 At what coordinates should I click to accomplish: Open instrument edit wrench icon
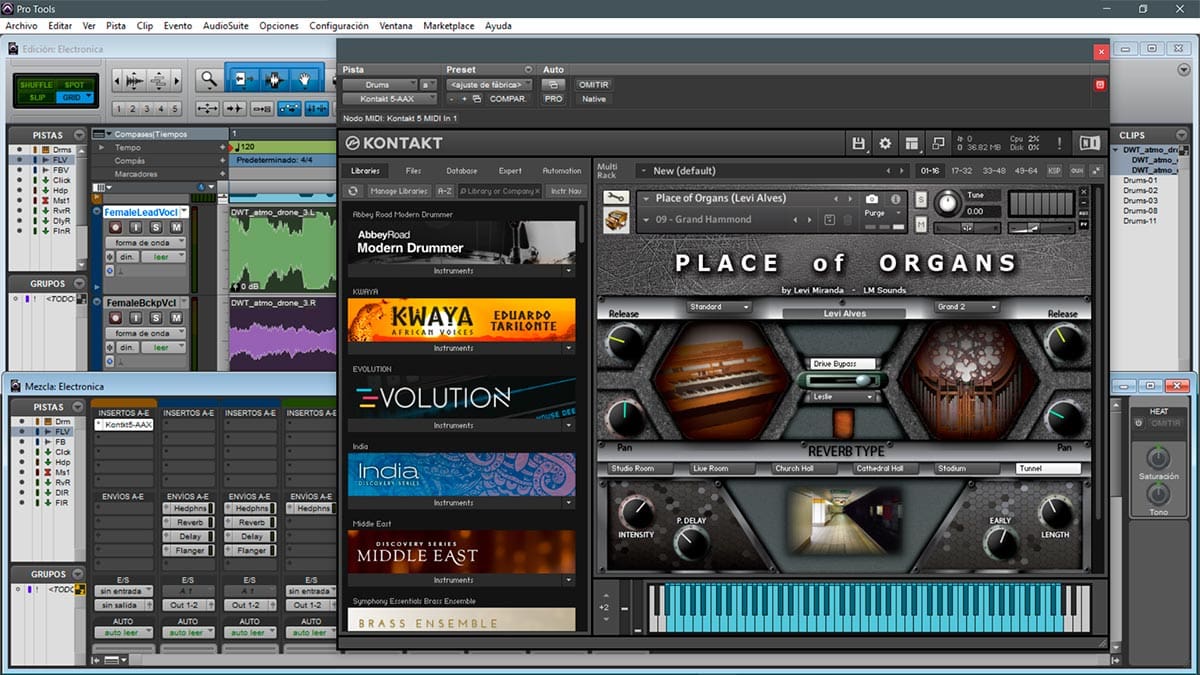point(617,198)
